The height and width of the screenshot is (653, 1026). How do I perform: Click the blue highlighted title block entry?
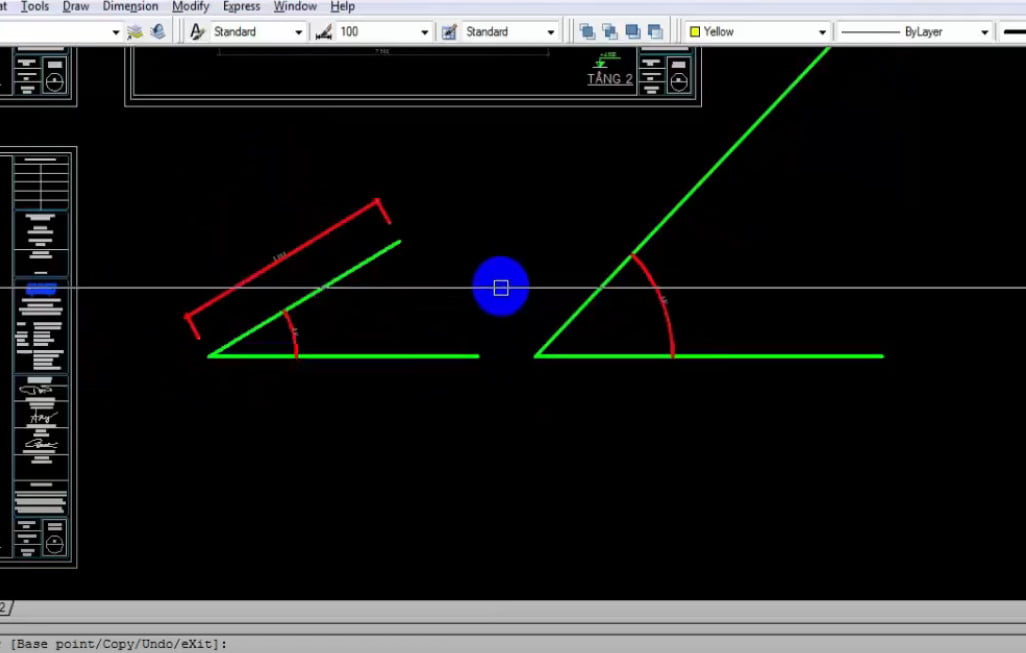coord(41,289)
